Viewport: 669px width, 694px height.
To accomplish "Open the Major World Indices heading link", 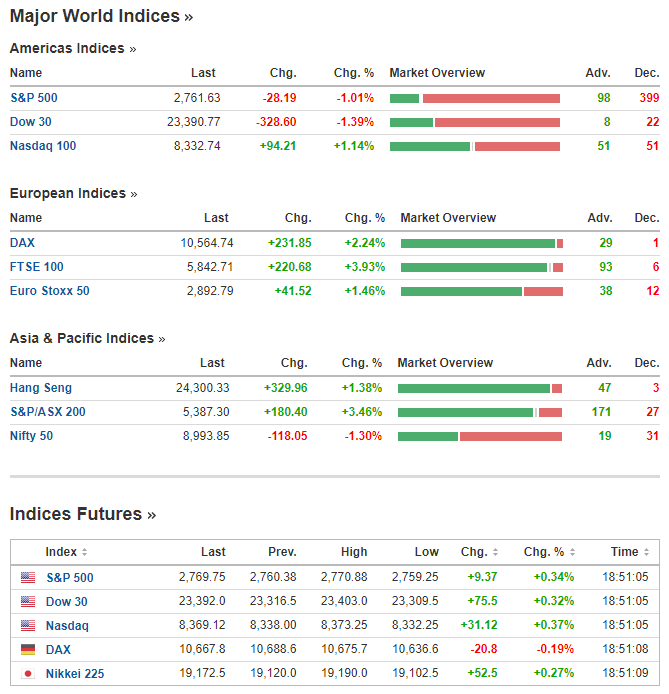I will tap(101, 16).
